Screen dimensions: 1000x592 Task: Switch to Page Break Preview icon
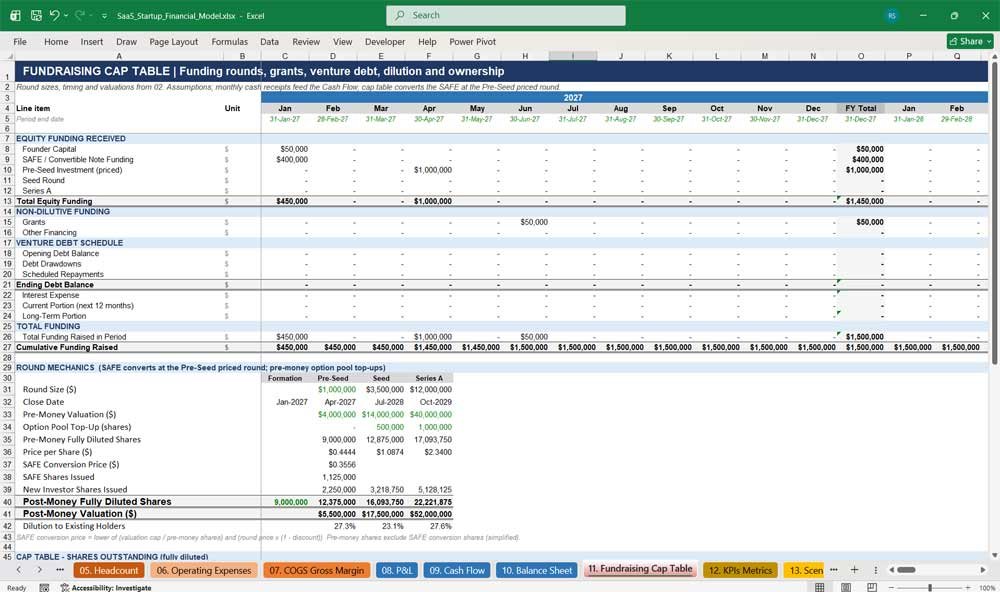pyautogui.click(x=871, y=587)
